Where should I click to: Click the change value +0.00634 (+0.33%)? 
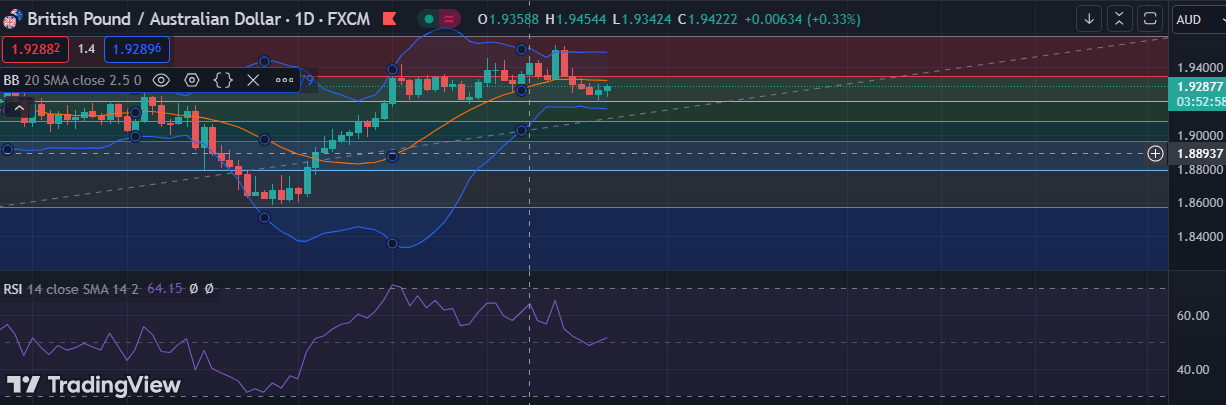803,19
